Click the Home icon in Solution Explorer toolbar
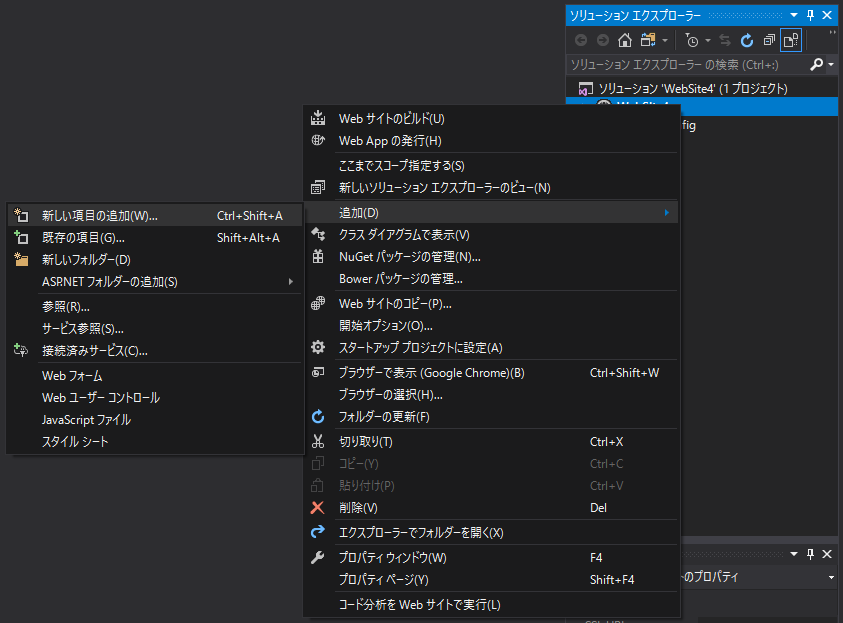The image size is (843, 623). [625, 40]
